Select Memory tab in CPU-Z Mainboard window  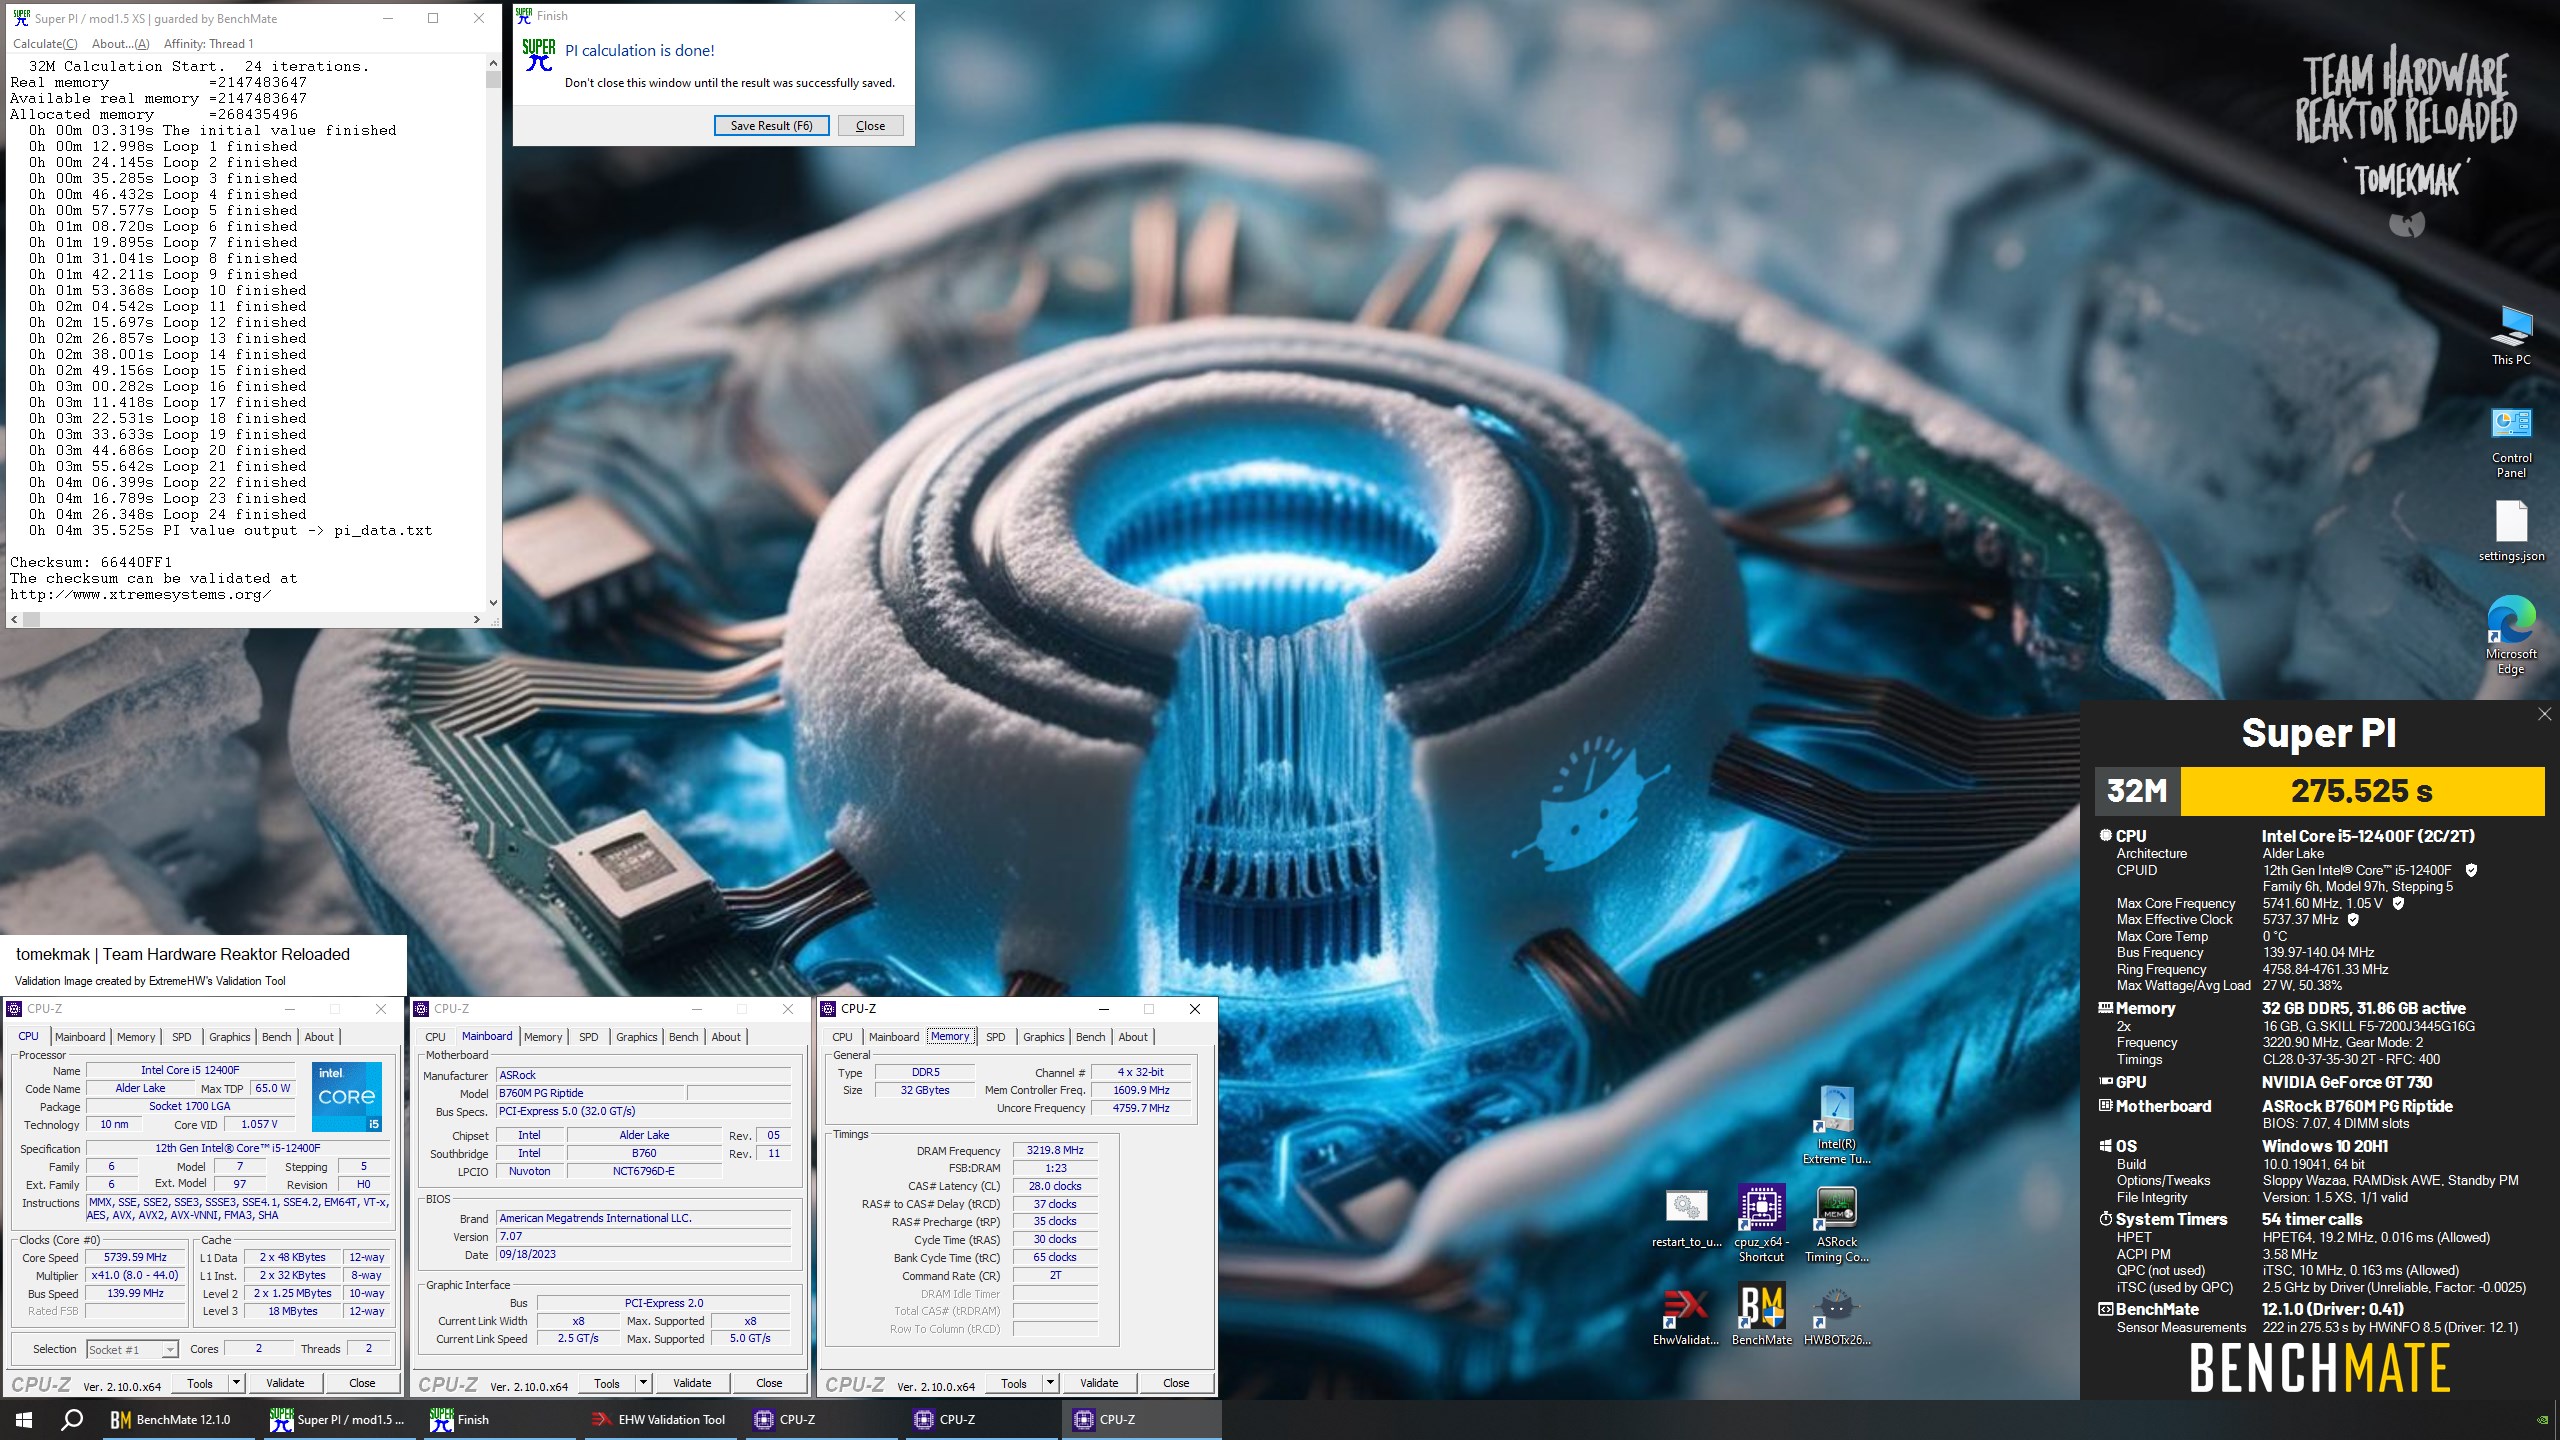[543, 1037]
